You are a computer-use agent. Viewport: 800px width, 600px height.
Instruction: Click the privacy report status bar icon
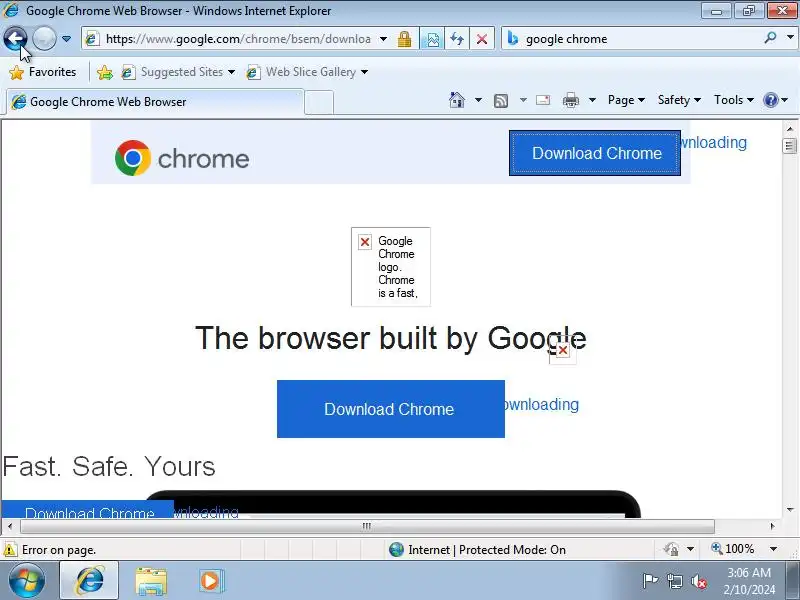[x=671, y=549]
